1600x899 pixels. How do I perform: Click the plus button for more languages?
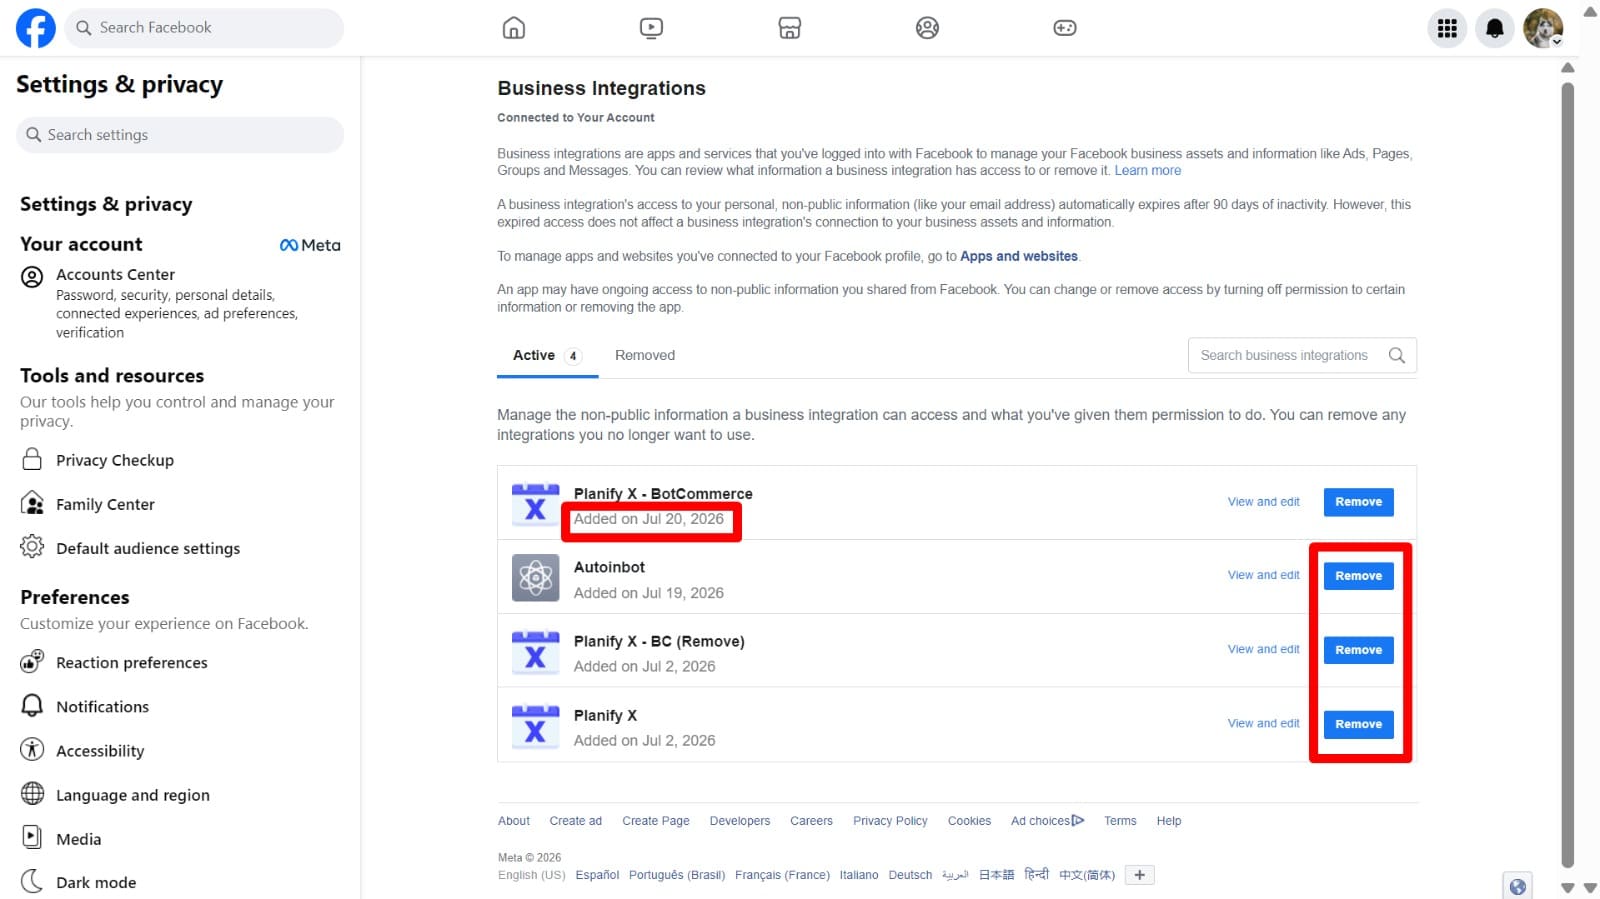[1139, 875]
